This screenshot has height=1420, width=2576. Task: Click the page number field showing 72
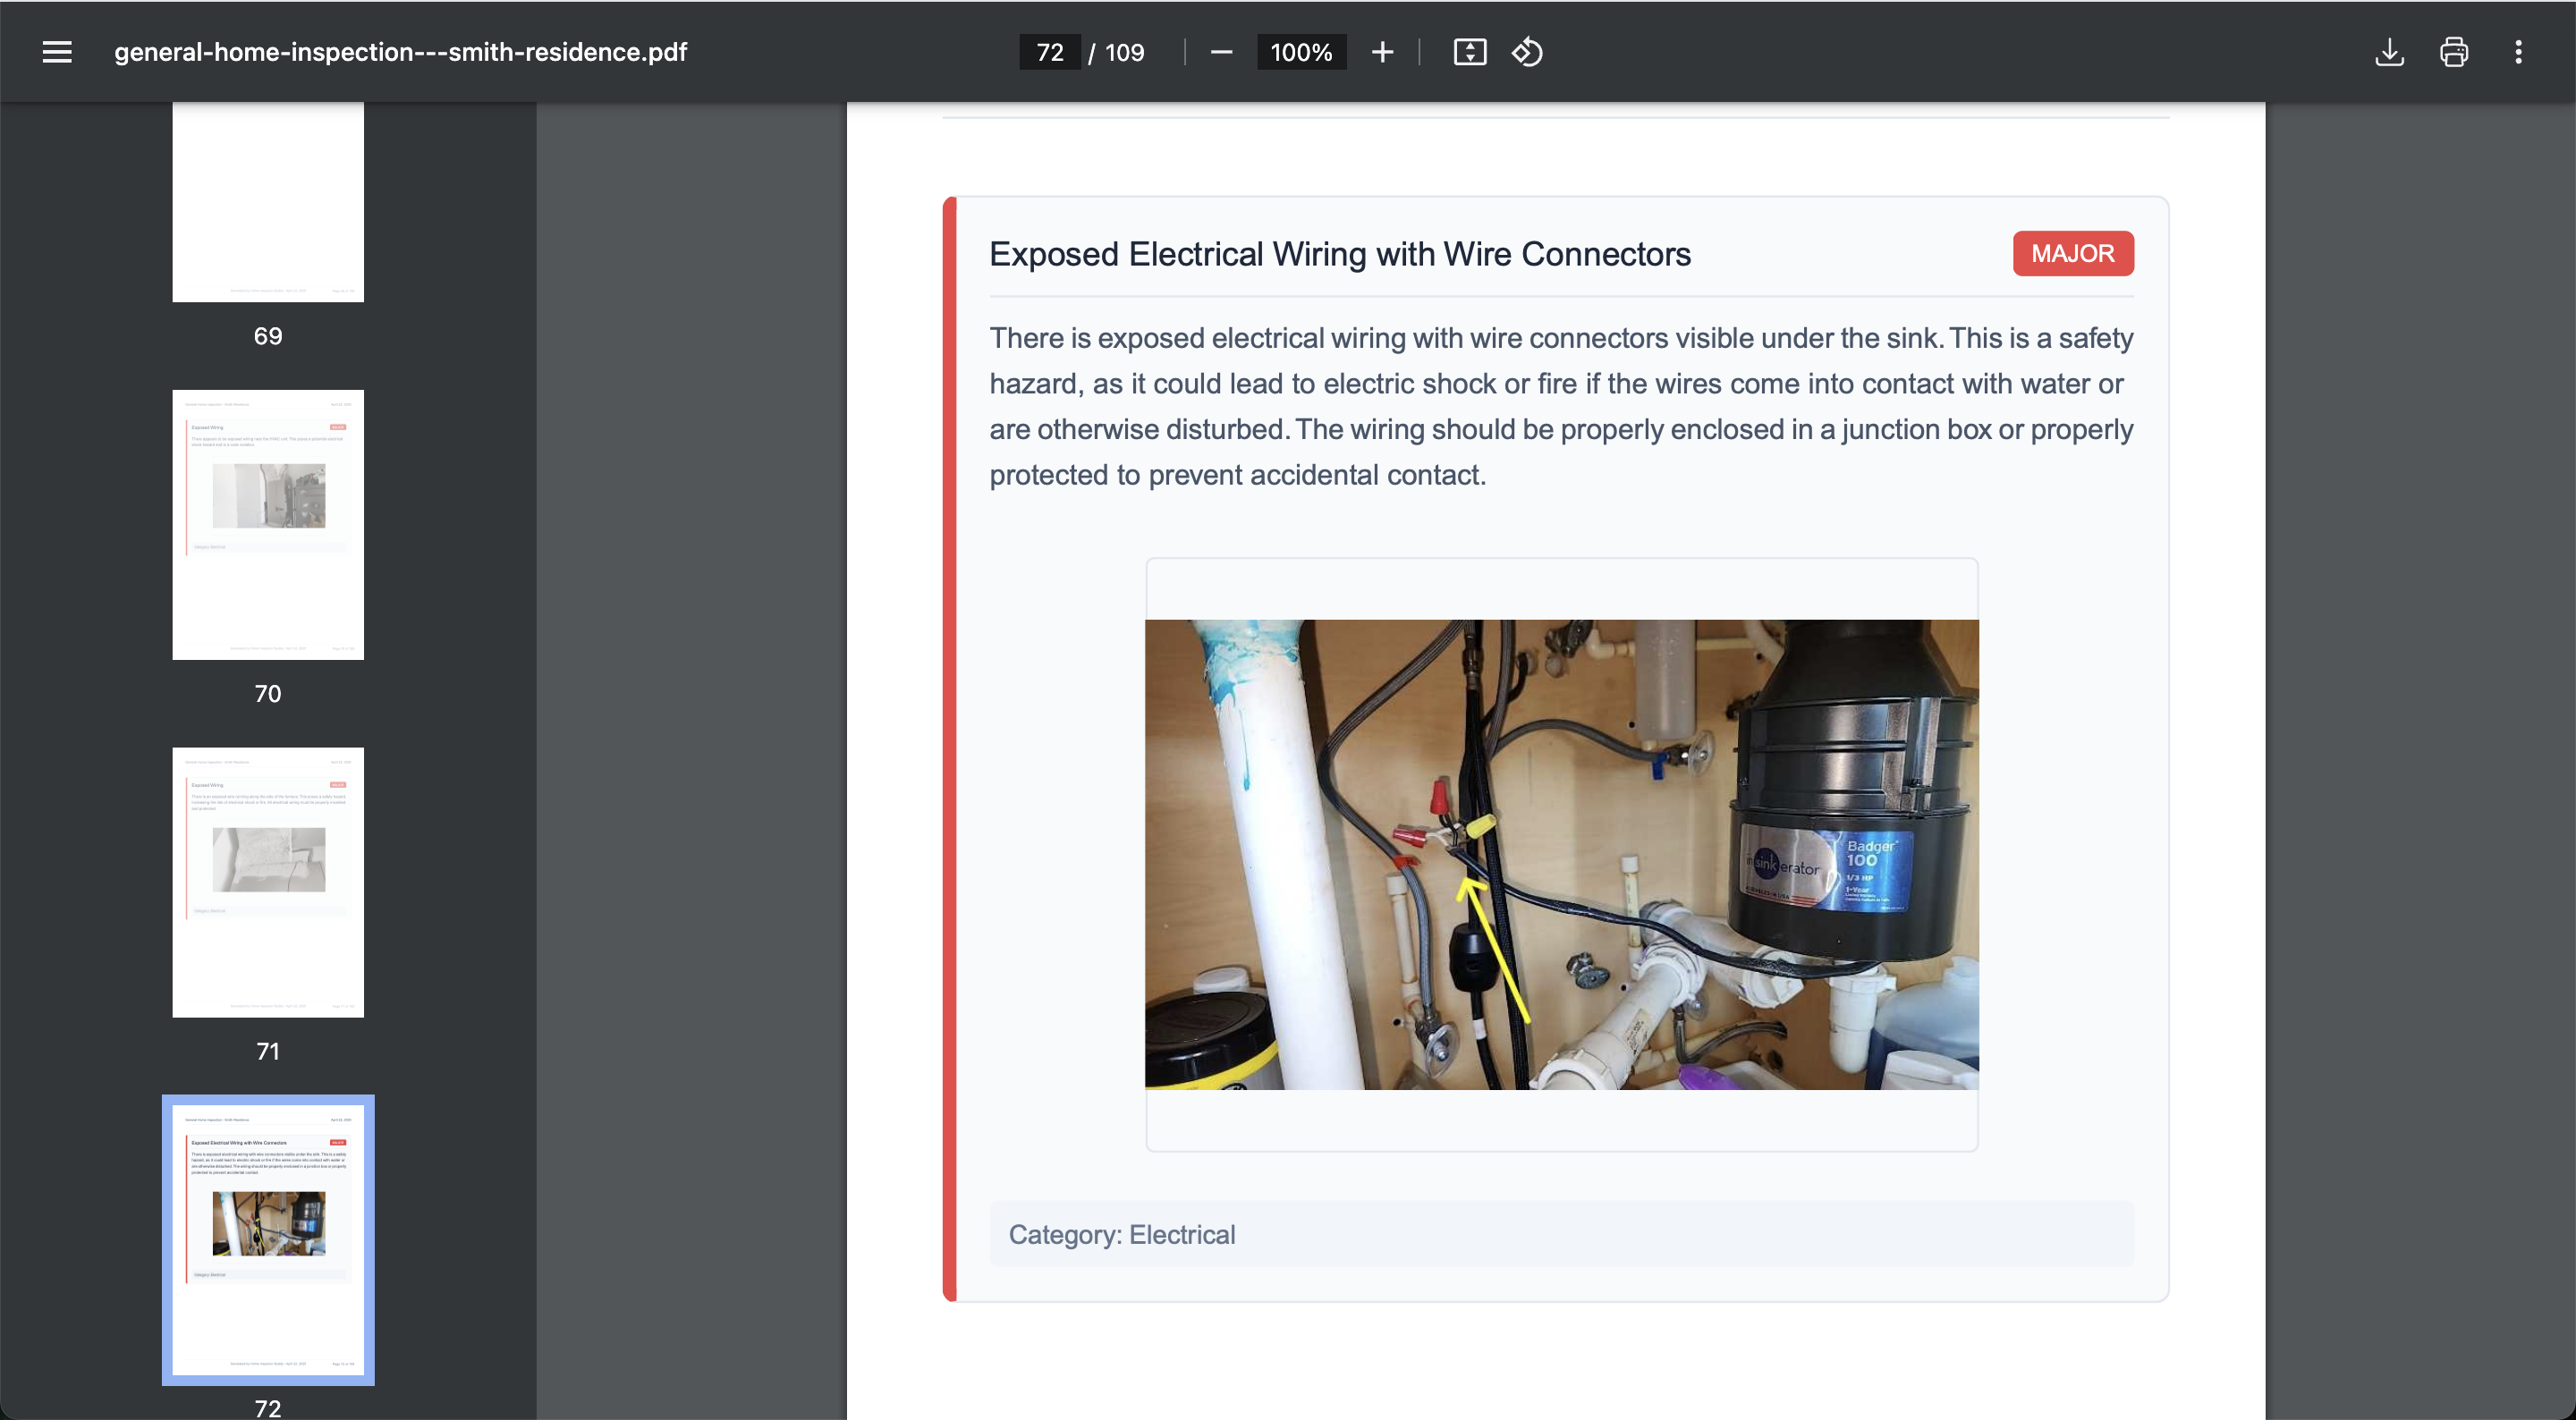click(1049, 52)
